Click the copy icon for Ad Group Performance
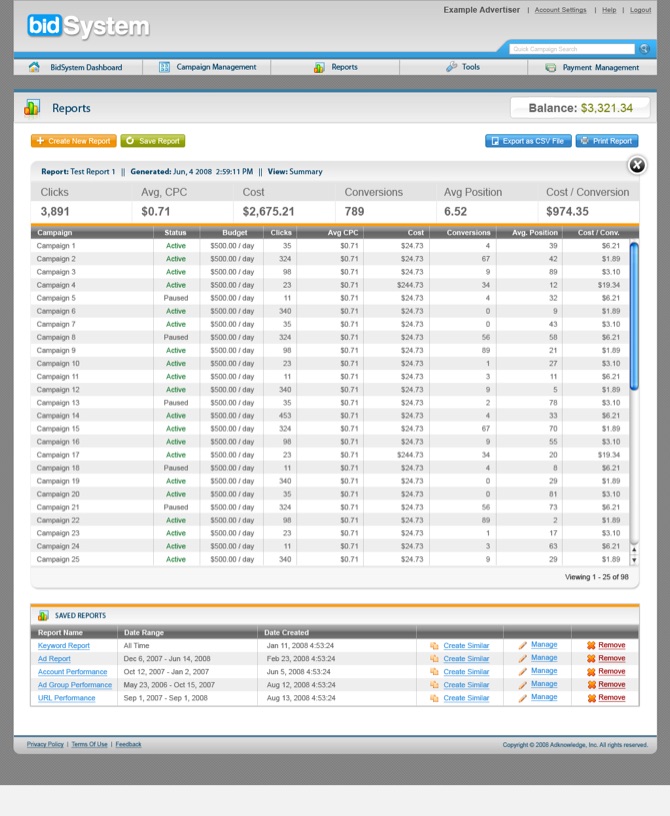This screenshot has height=816, width=670. pos(434,685)
